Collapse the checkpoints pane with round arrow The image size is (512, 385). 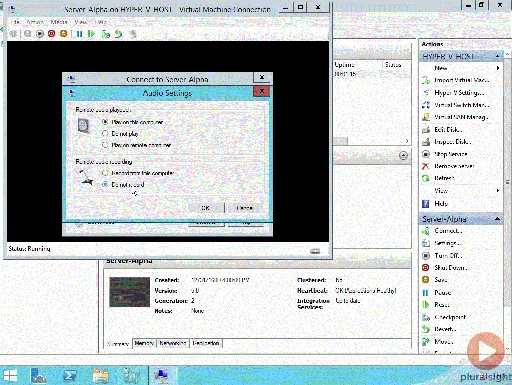[x=403, y=155]
